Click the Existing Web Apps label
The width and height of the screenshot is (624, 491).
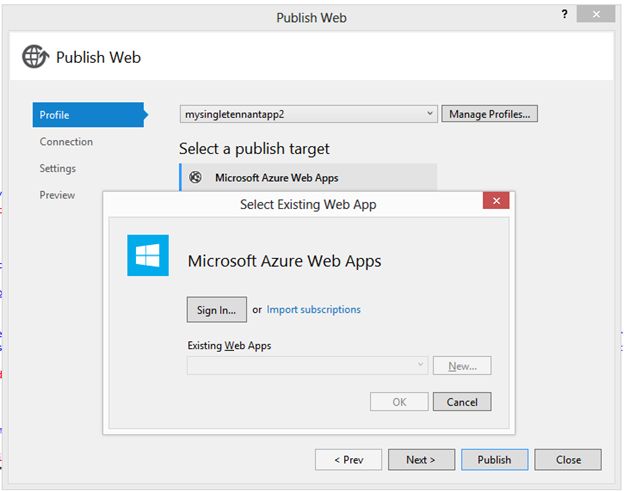[x=229, y=345]
